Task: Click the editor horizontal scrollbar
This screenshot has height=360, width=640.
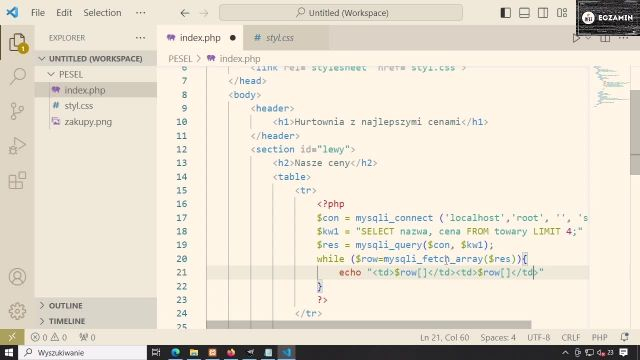Action: coord(369,325)
